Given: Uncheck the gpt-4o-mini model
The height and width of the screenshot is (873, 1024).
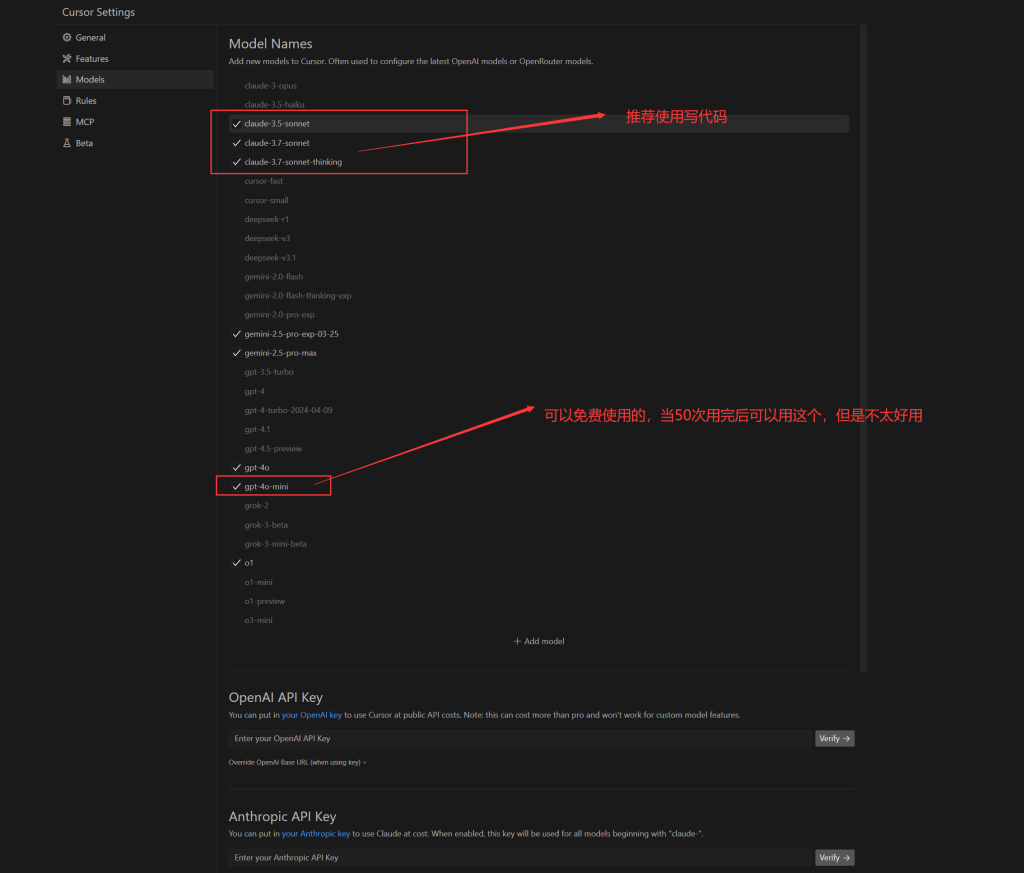Looking at the screenshot, I should (x=236, y=486).
